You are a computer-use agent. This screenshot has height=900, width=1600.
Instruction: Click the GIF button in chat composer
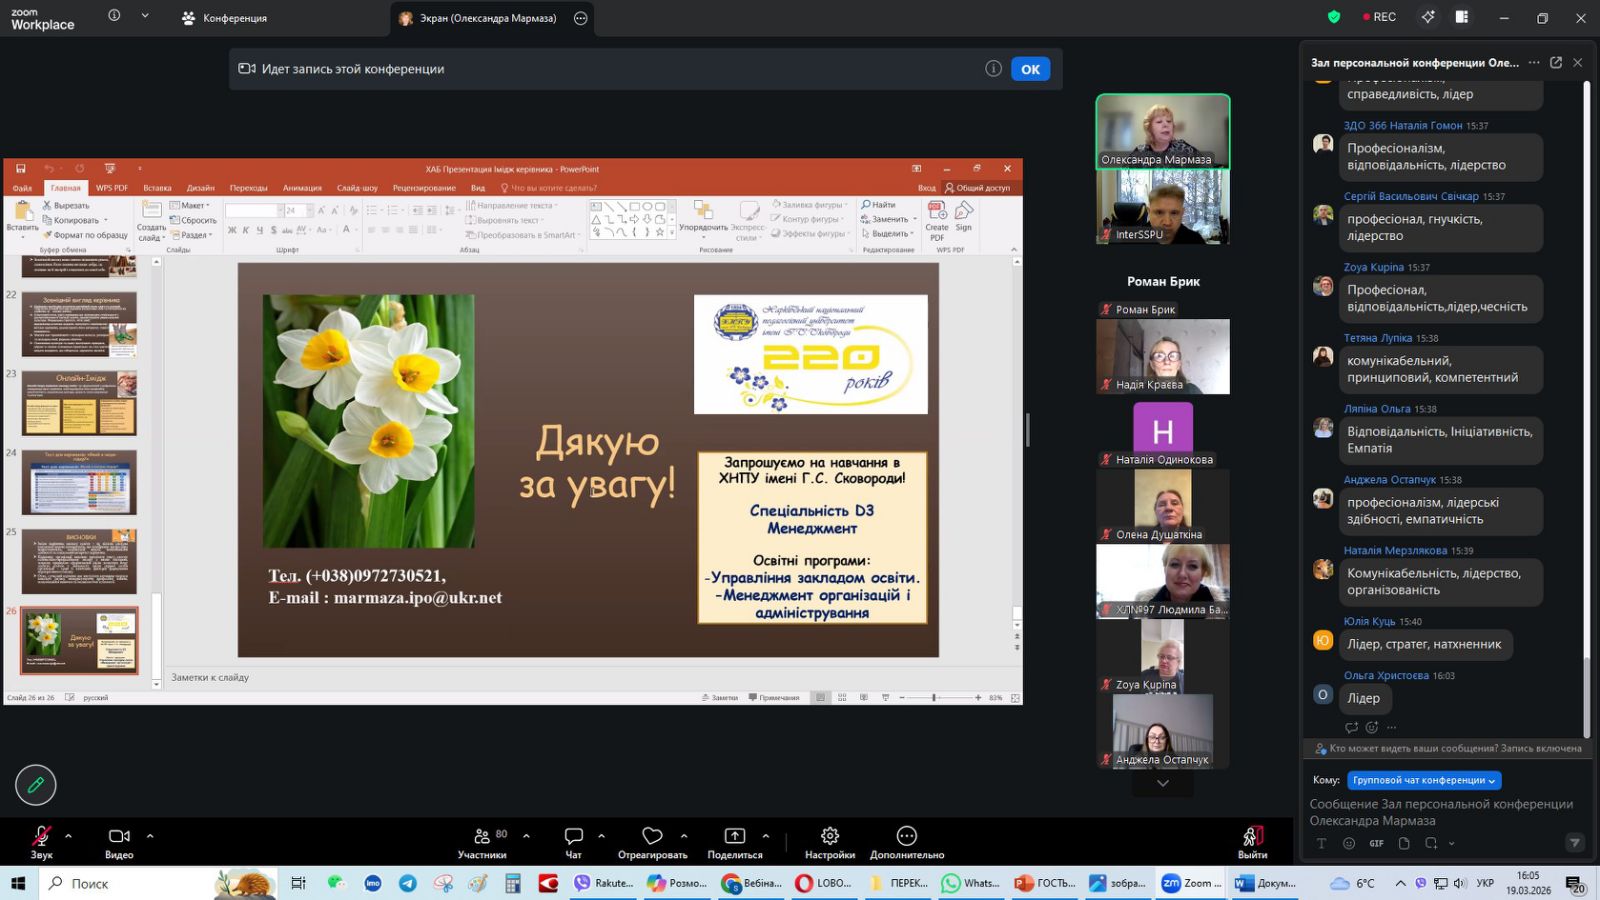pos(1376,843)
